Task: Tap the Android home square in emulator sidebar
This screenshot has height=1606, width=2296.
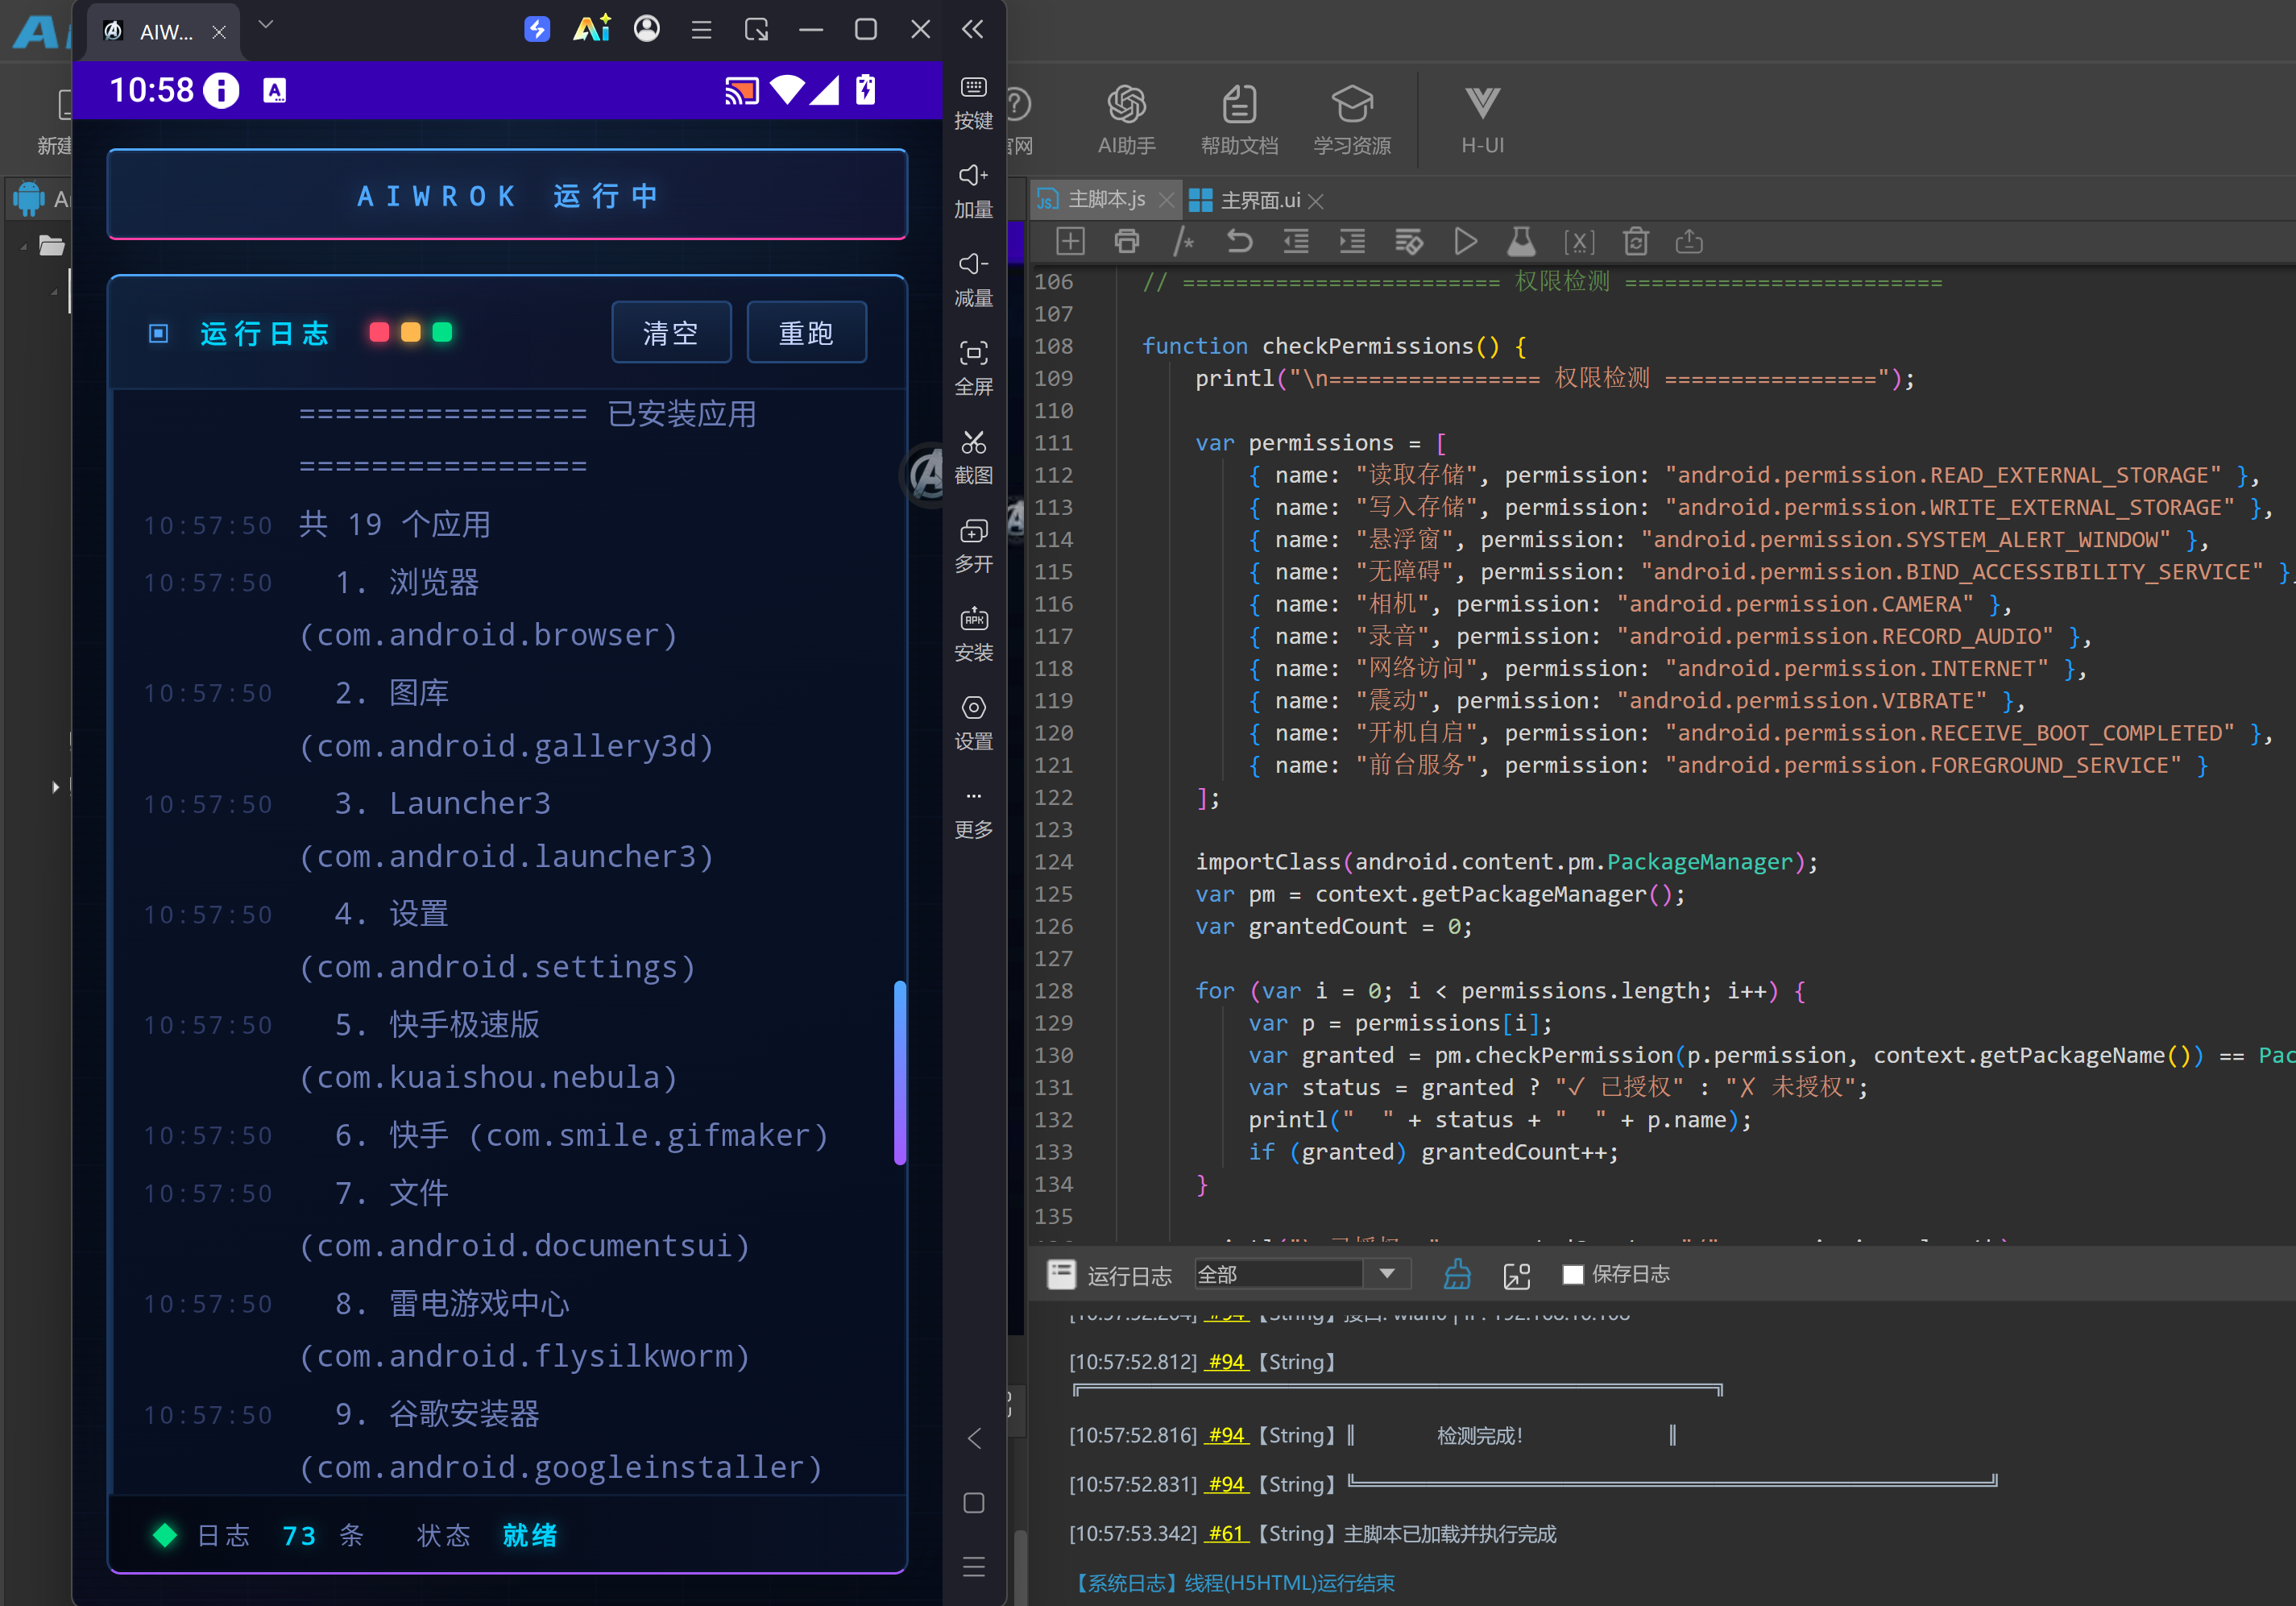Action: click(973, 1503)
